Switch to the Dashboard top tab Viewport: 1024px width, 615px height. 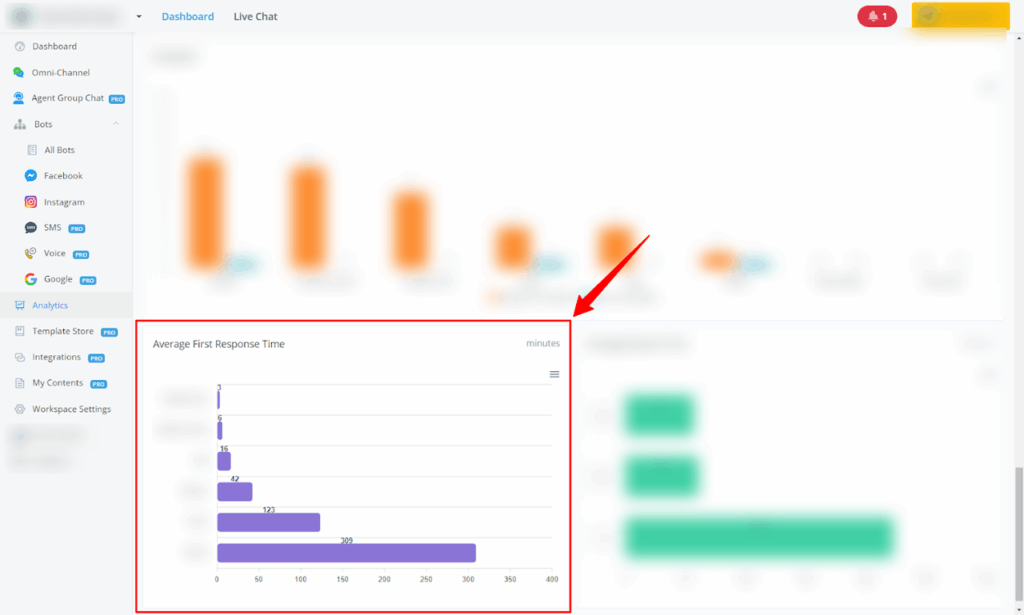(x=187, y=17)
